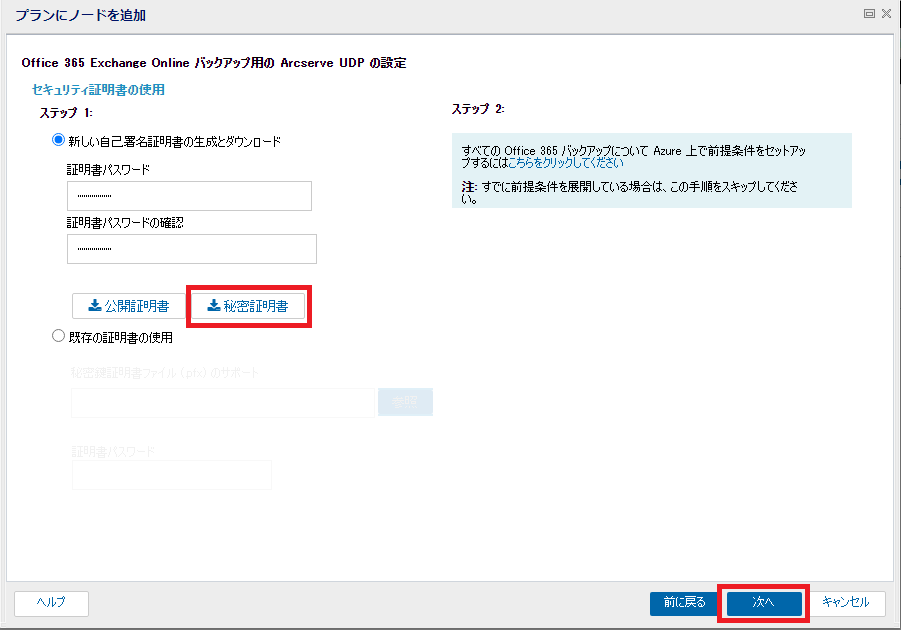901x630 pixels.
Task: Click the disabled pfx file path field
Action: point(223,402)
